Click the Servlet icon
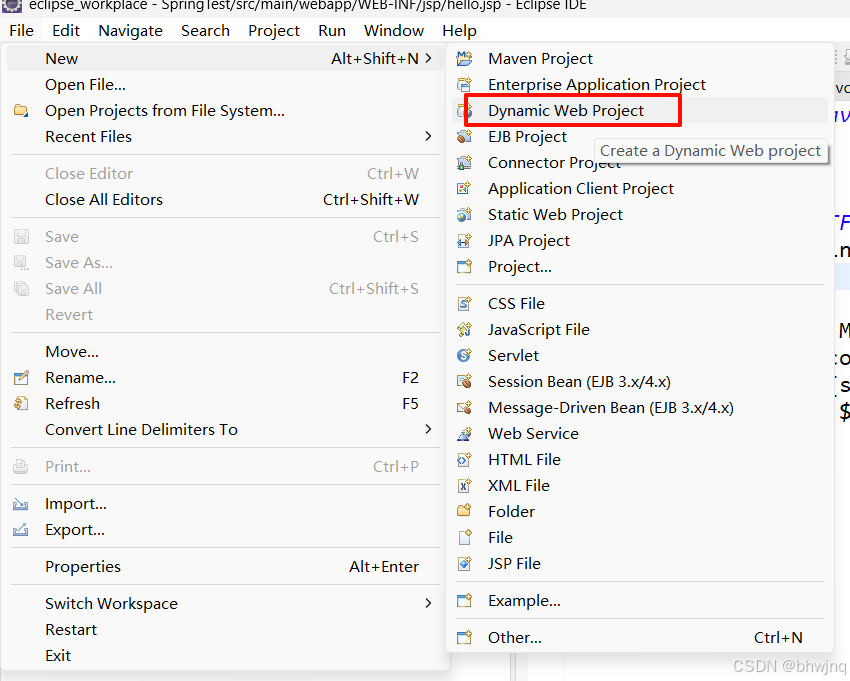 click(464, 355)
